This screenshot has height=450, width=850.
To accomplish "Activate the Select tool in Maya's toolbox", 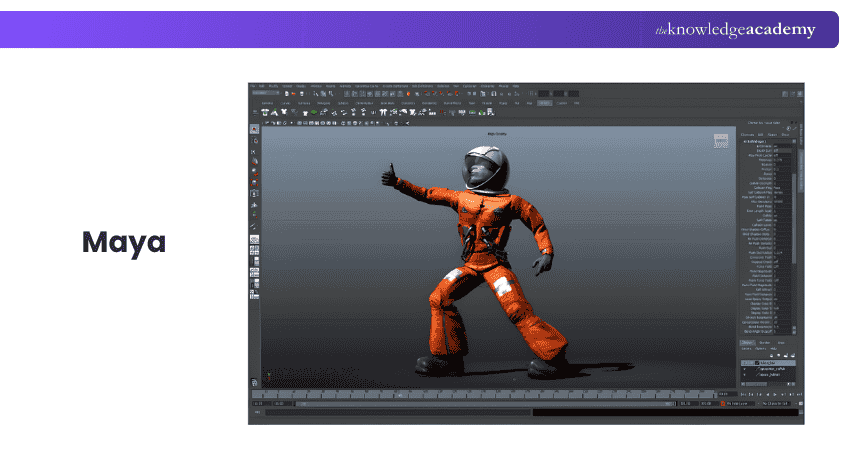I will 254,129.
